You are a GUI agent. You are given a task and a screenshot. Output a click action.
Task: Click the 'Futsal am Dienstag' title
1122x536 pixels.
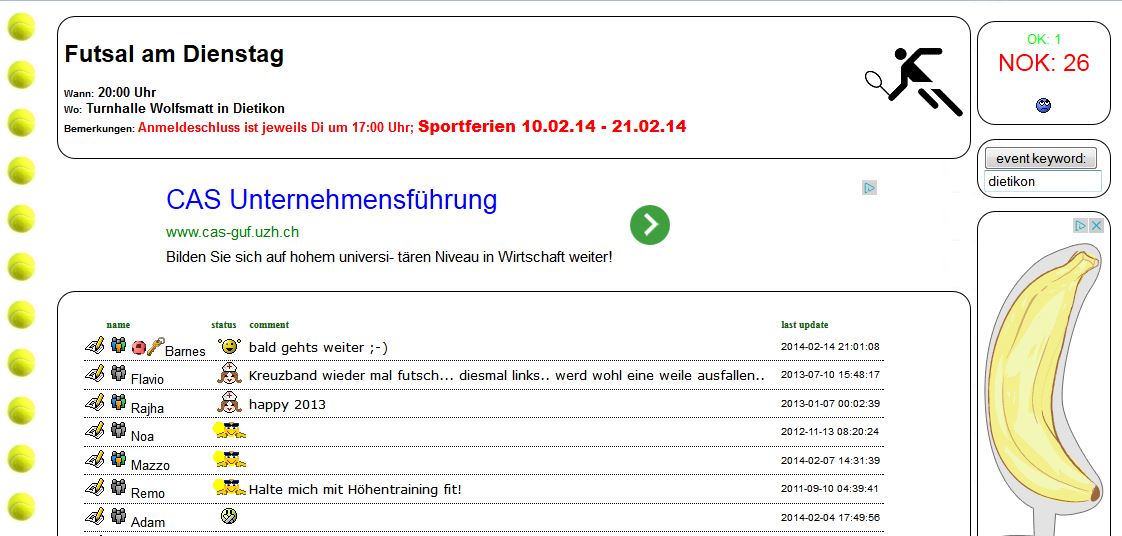[x=174, y=54]
